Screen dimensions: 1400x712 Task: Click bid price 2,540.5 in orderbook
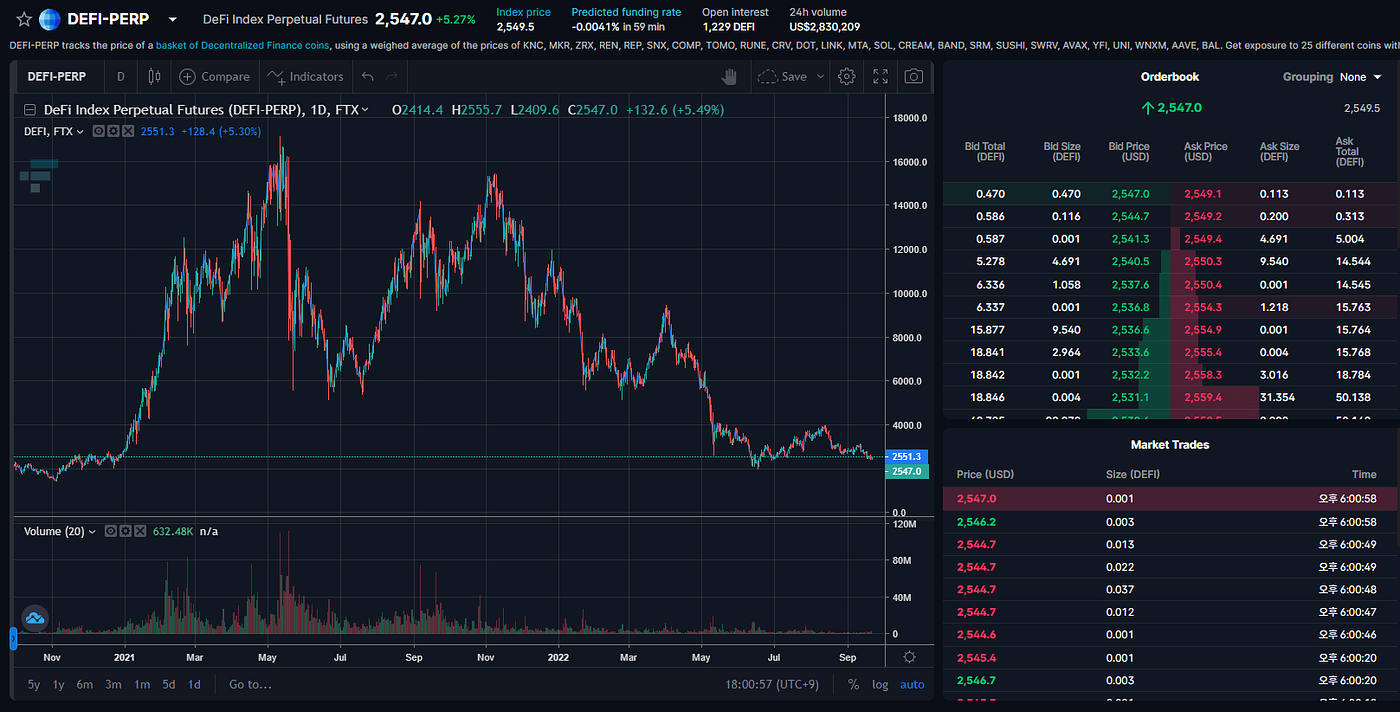pos(1130,261)
